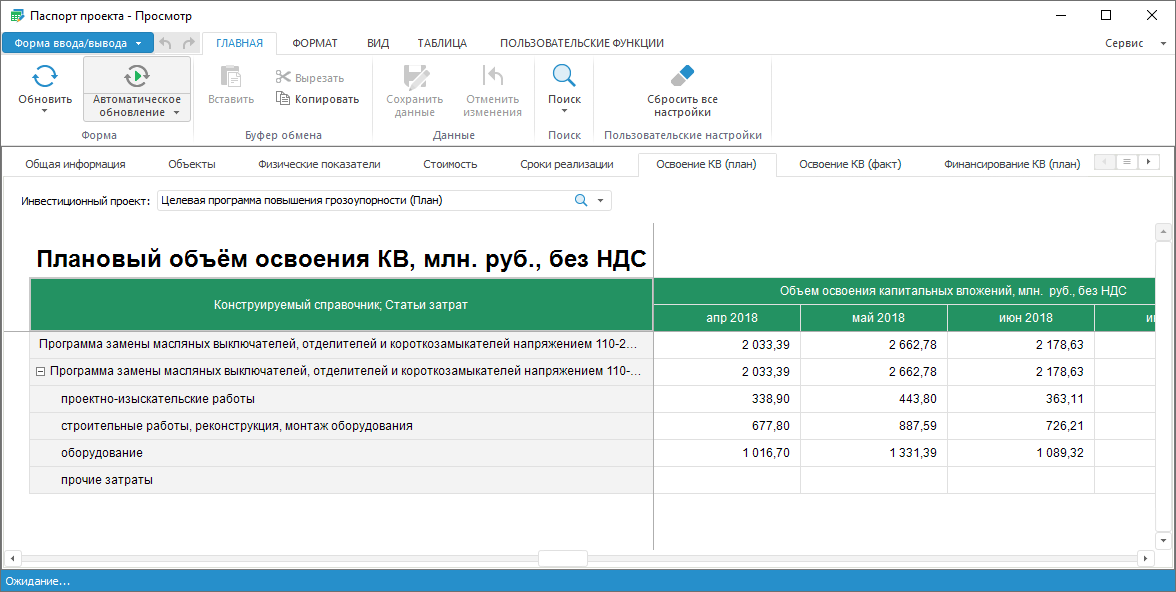
Task: Open the Освоение КВ (факт) tab
Action: (x=850, y=164)
